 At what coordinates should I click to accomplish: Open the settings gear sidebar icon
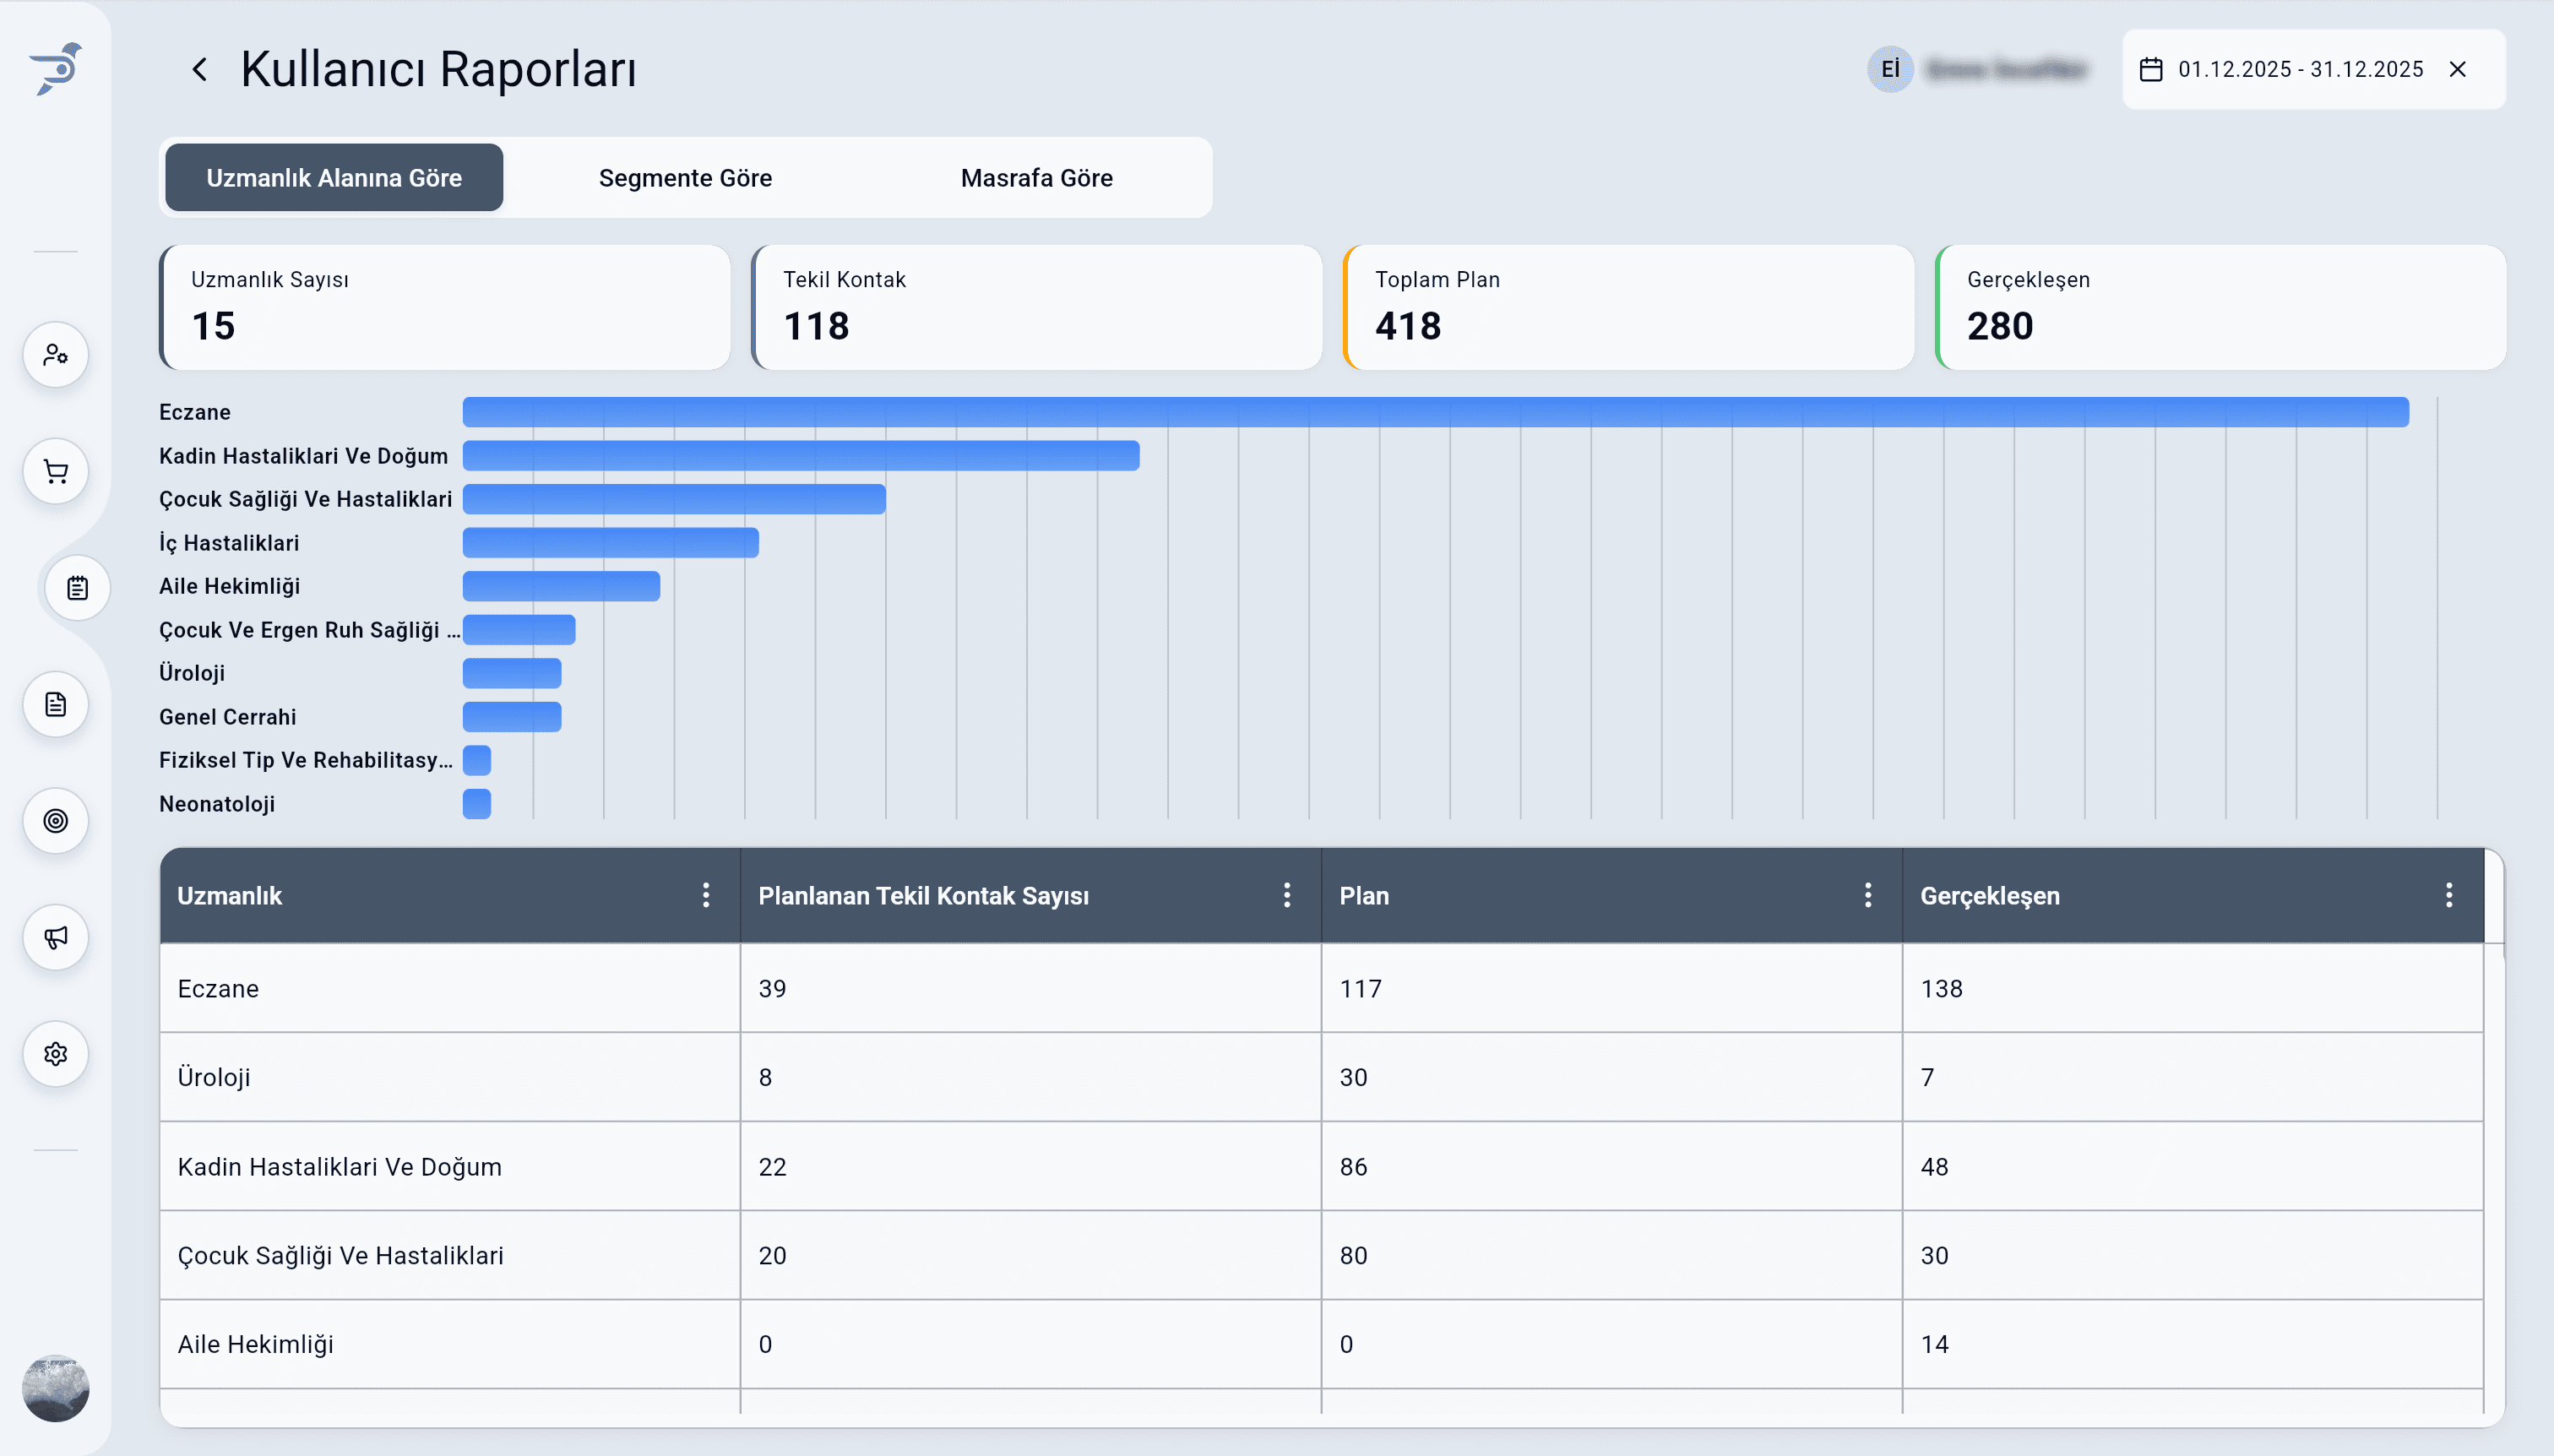(56, 1054)
